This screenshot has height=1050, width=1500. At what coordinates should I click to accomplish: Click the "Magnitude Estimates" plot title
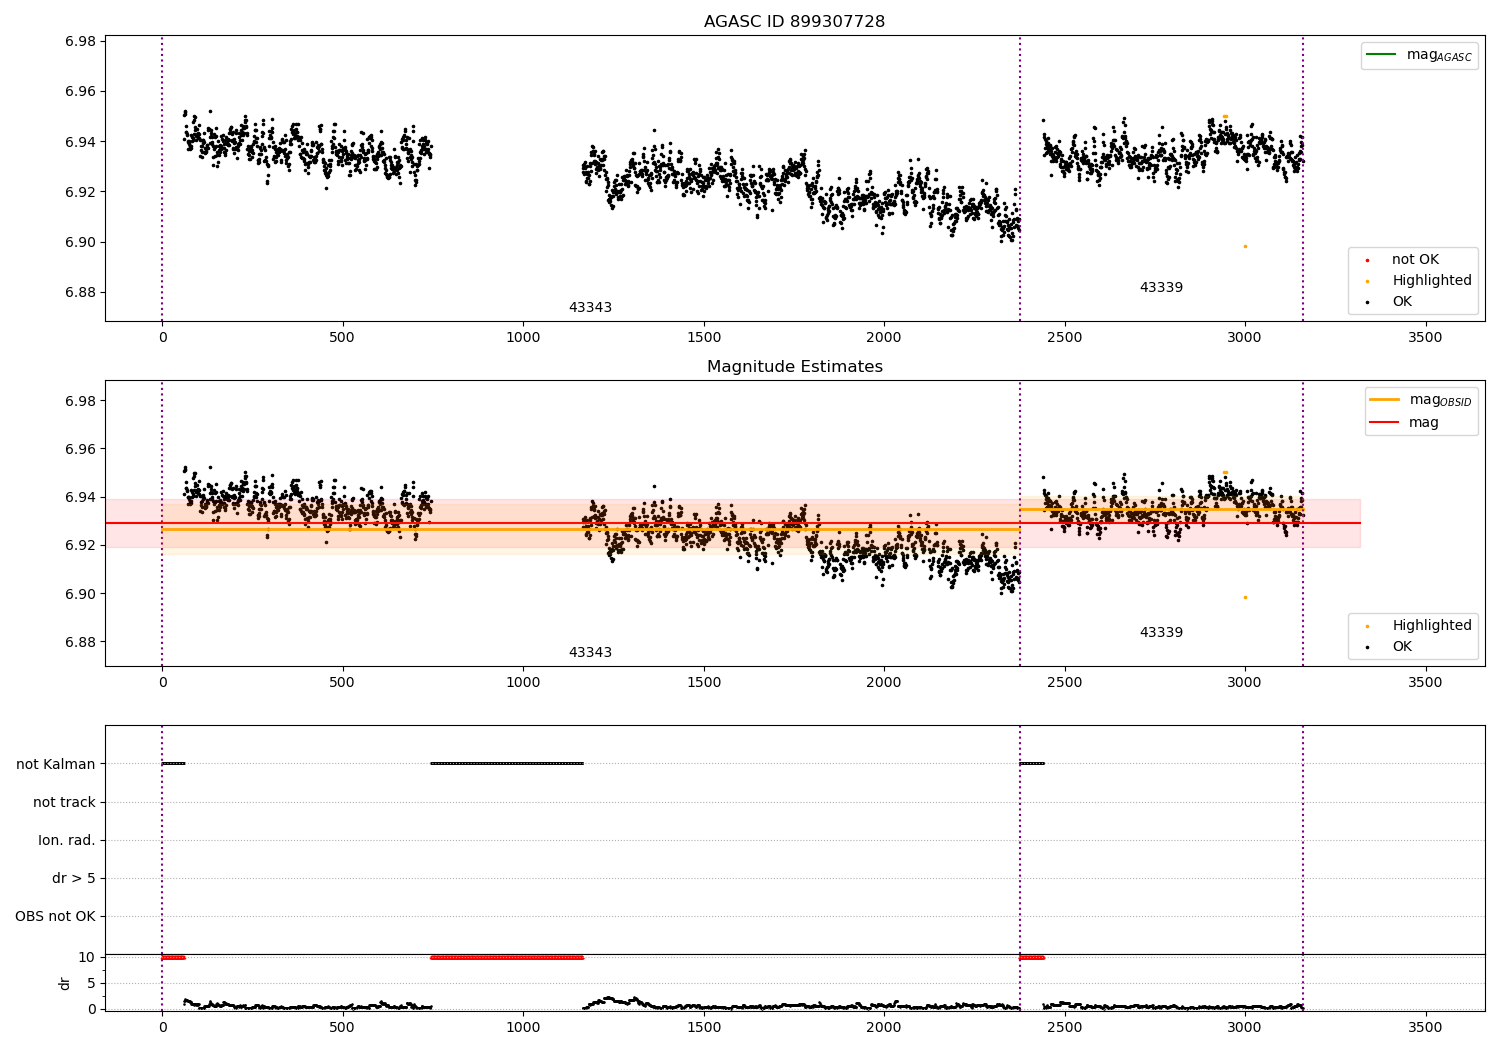tap(794, 366)
